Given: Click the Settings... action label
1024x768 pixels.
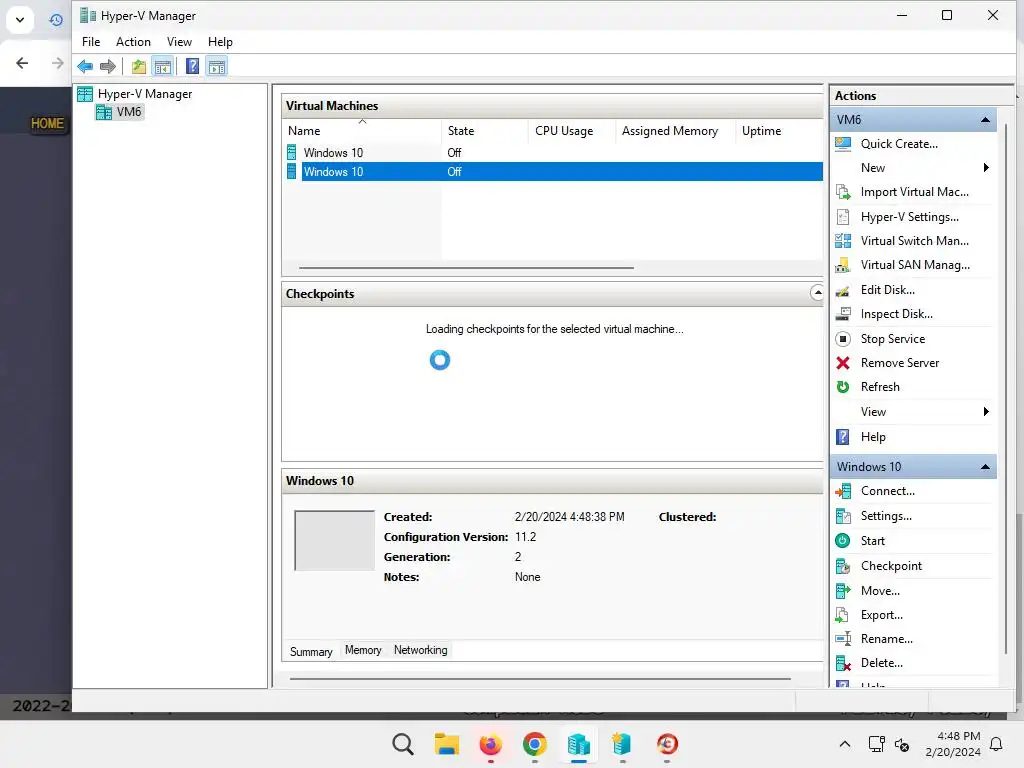Looking at the screenshot, I should pyautogui.click(x=886, y=516).
